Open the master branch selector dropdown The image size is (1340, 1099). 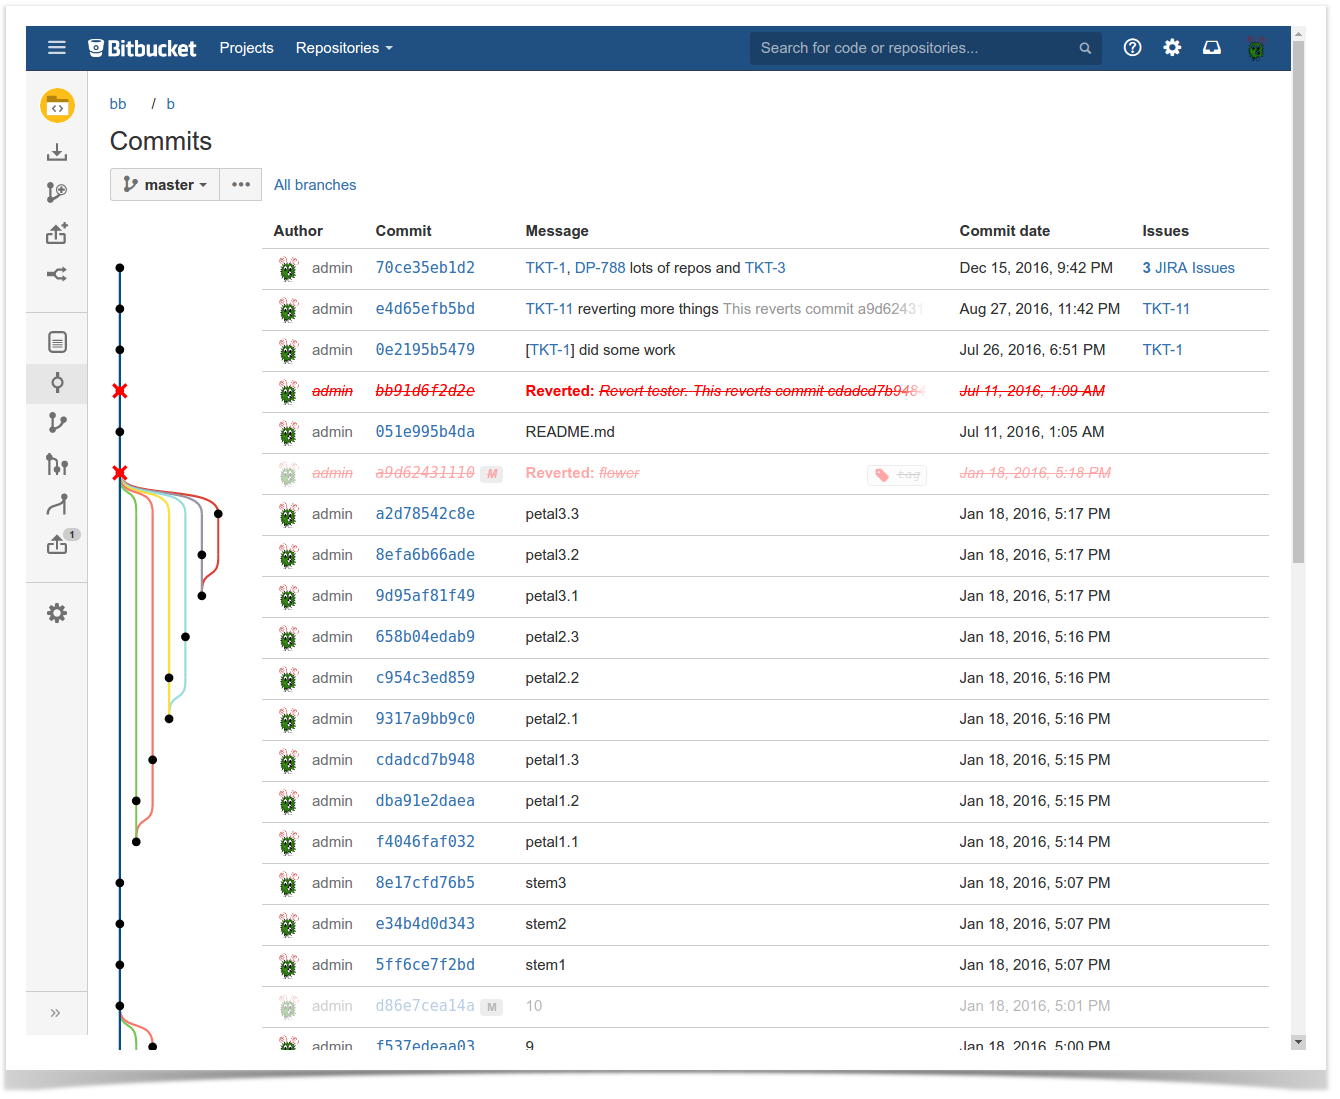click(164, 184)
